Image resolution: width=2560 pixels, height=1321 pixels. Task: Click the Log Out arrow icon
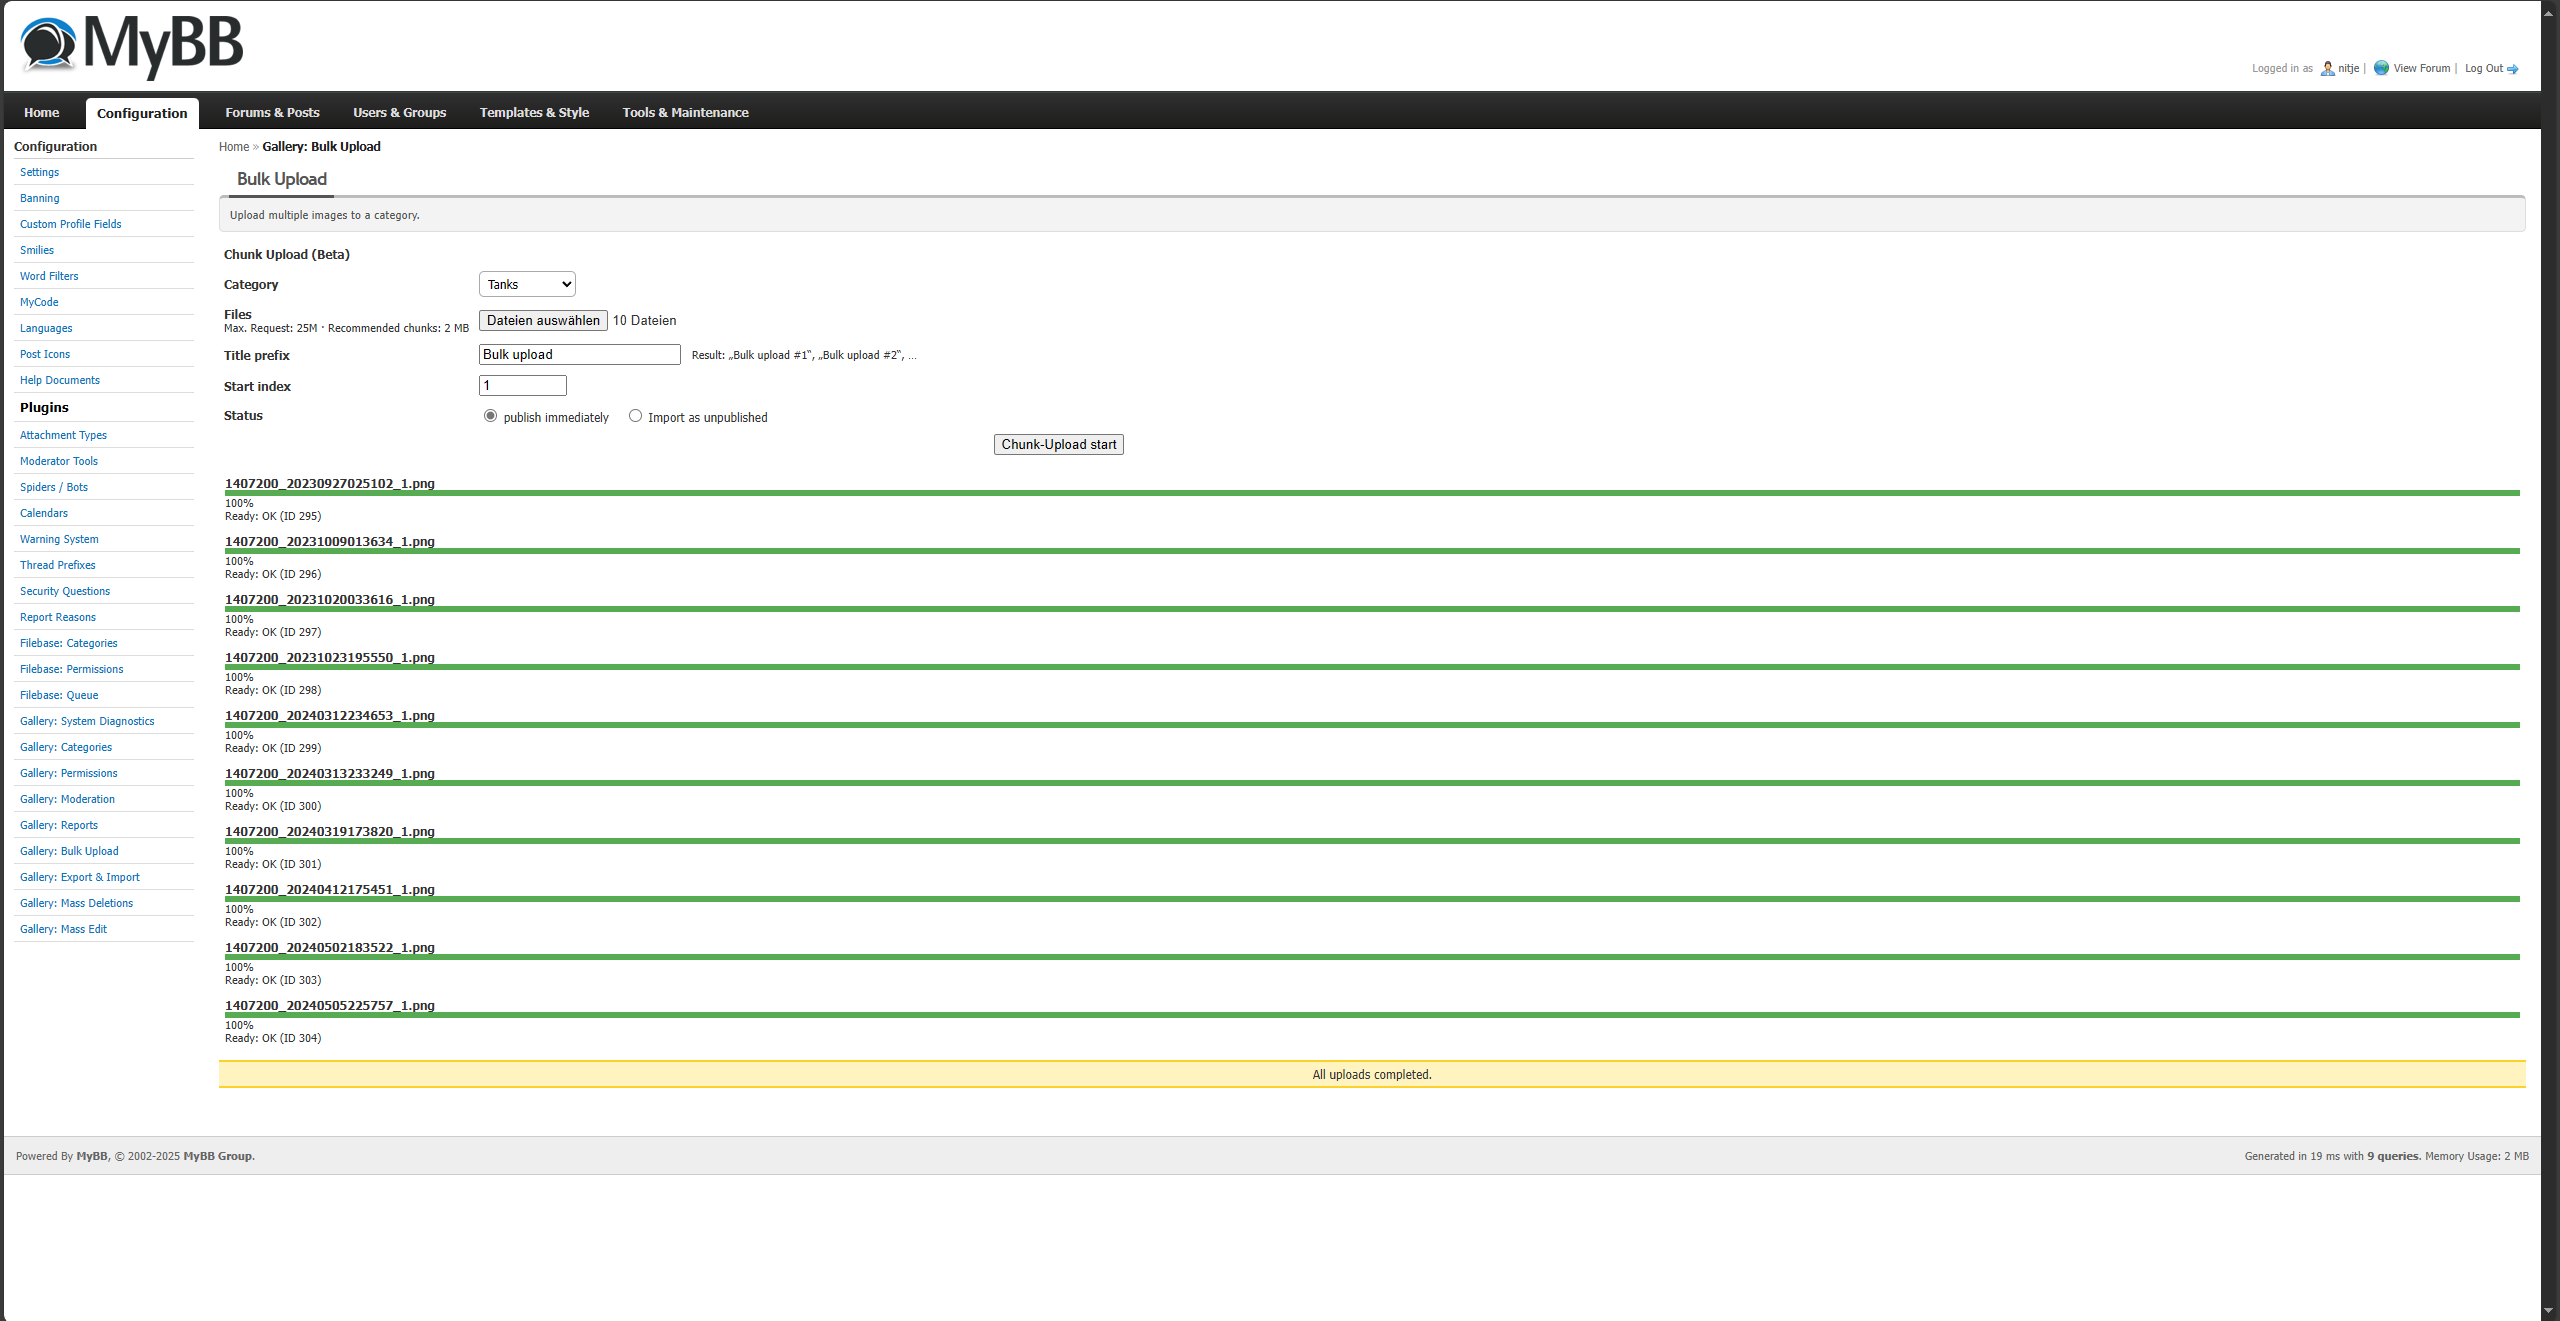(x=2512, y=69)
